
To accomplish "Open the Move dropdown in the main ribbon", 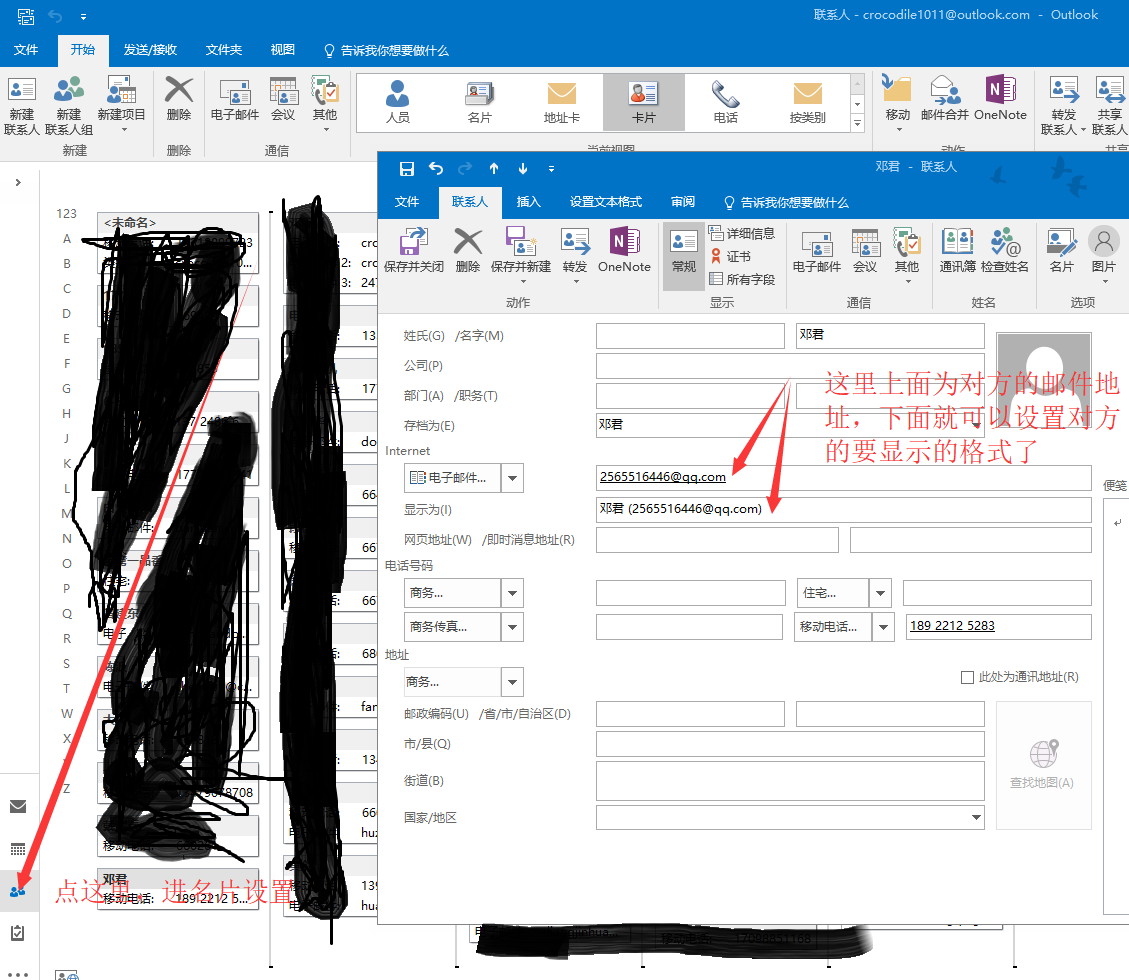I will (897, 104).
